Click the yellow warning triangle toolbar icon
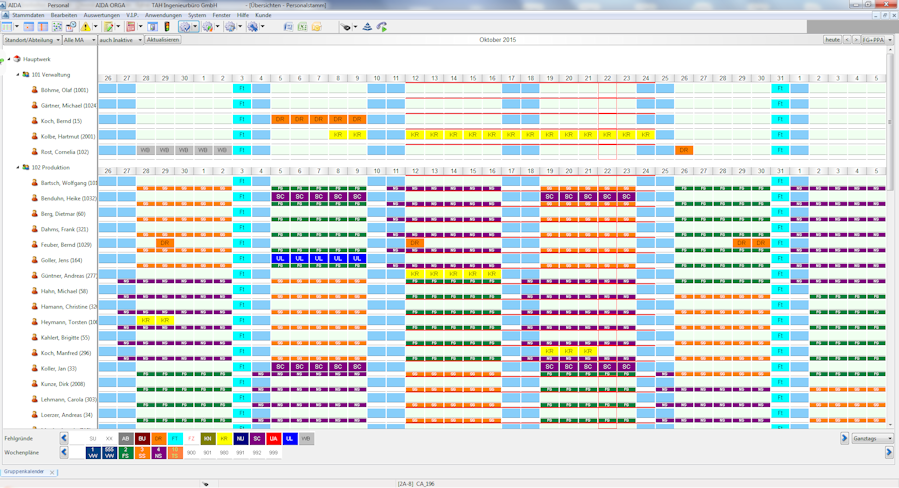This screenshot has width=899, height=488. pyautogui.click(x=85, y=27)
